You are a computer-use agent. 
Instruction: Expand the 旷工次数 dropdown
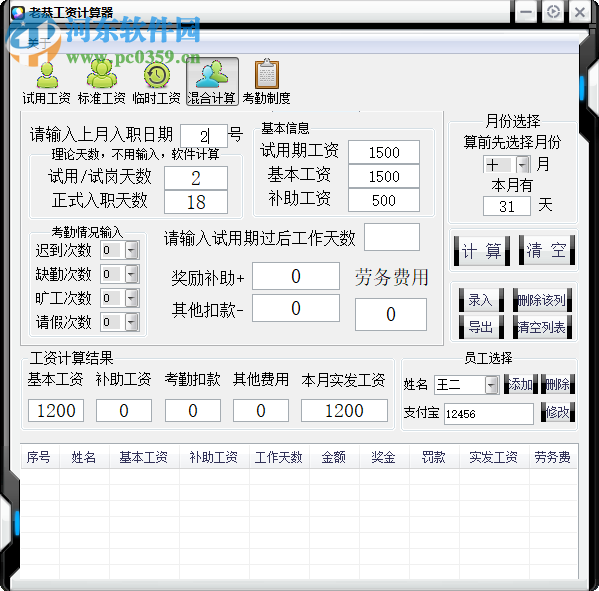tap(132, 298)
